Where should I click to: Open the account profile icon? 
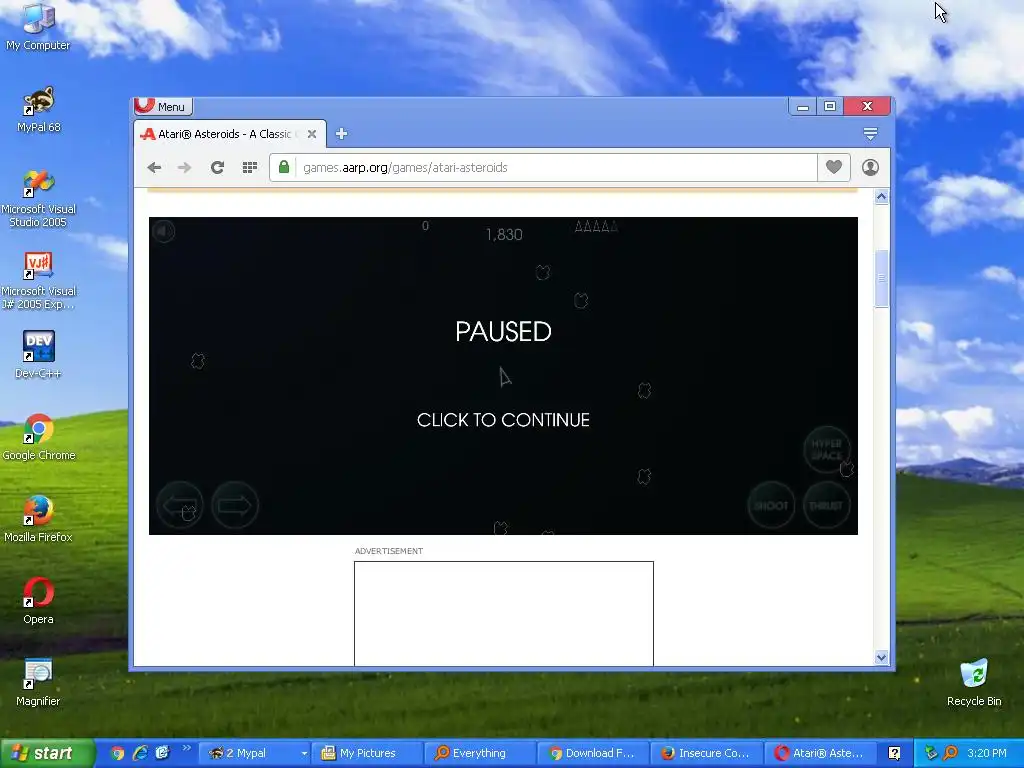pos(870,167)
